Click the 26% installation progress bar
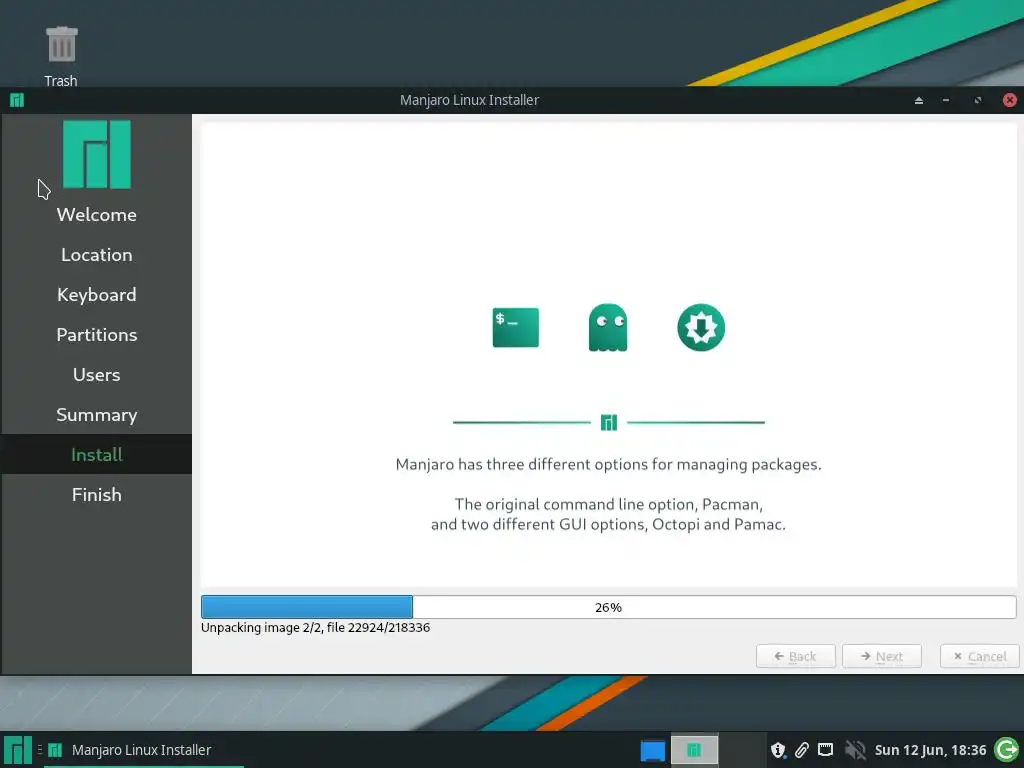 (x=609, y=607)
